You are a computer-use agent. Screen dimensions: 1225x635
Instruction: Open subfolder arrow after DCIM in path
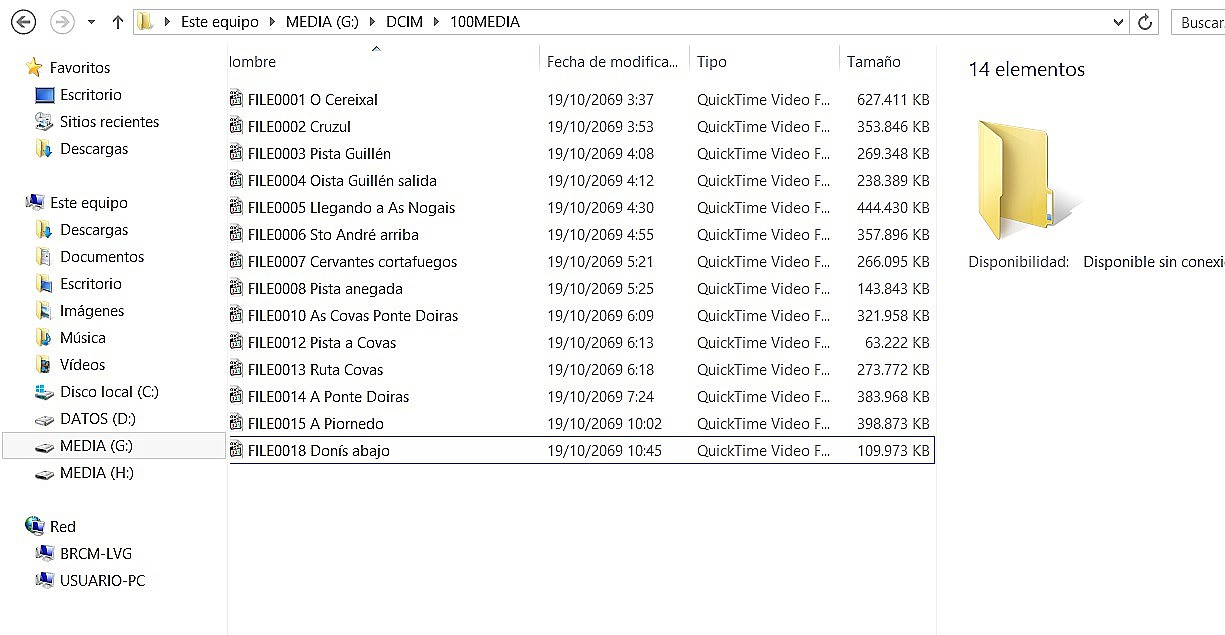[438, 22]
